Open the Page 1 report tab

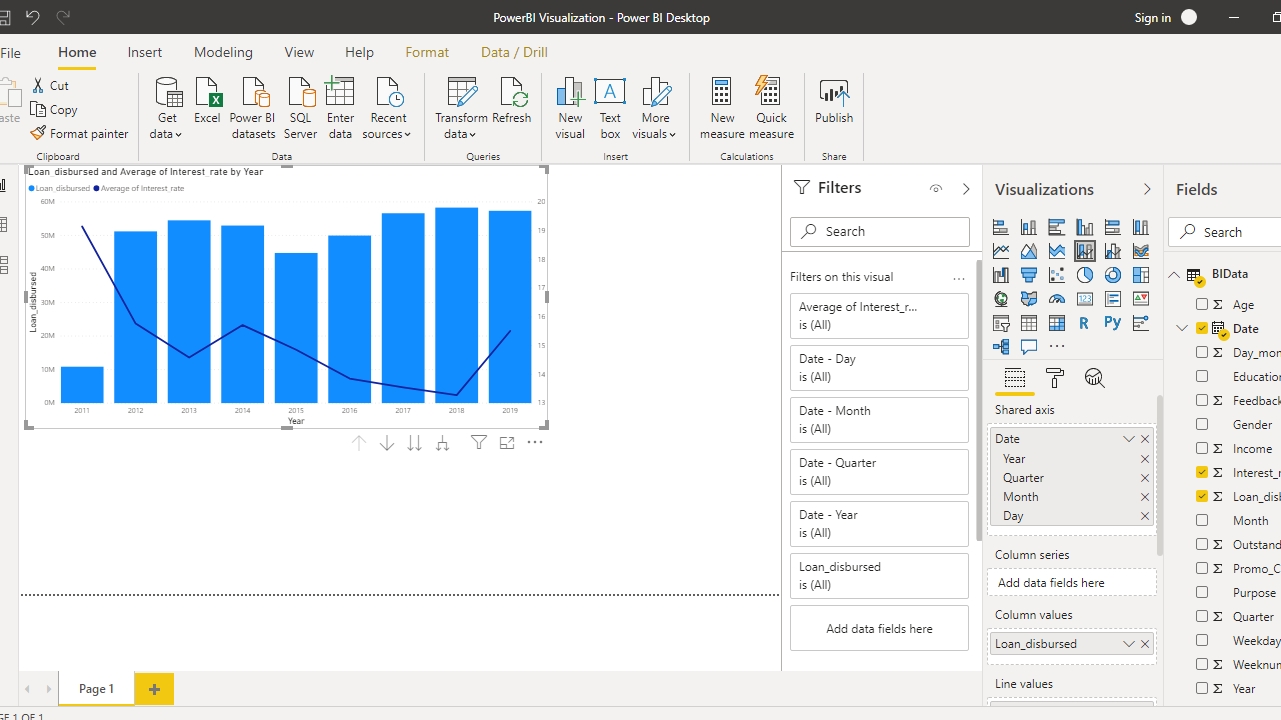96,689
